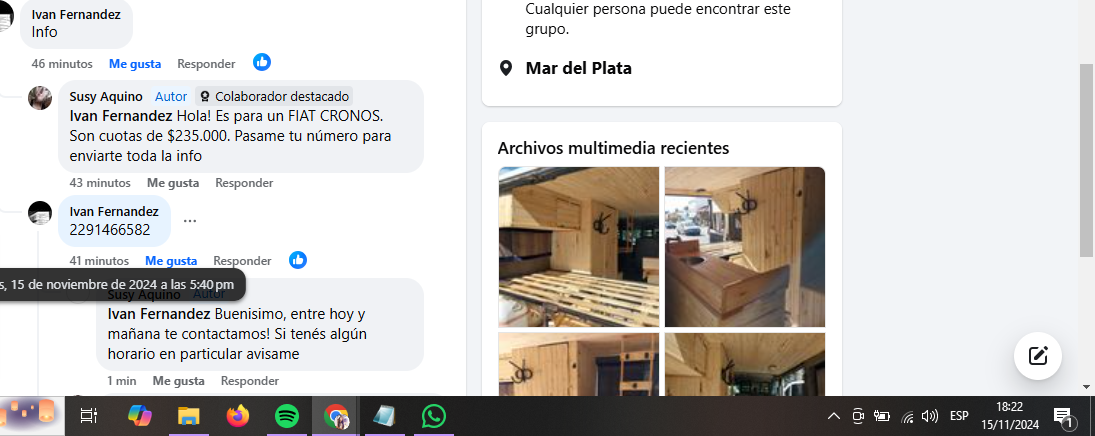Click like reaction icon under phone number comment
Screen dimensions: 1095x436
tap(298, 260)
